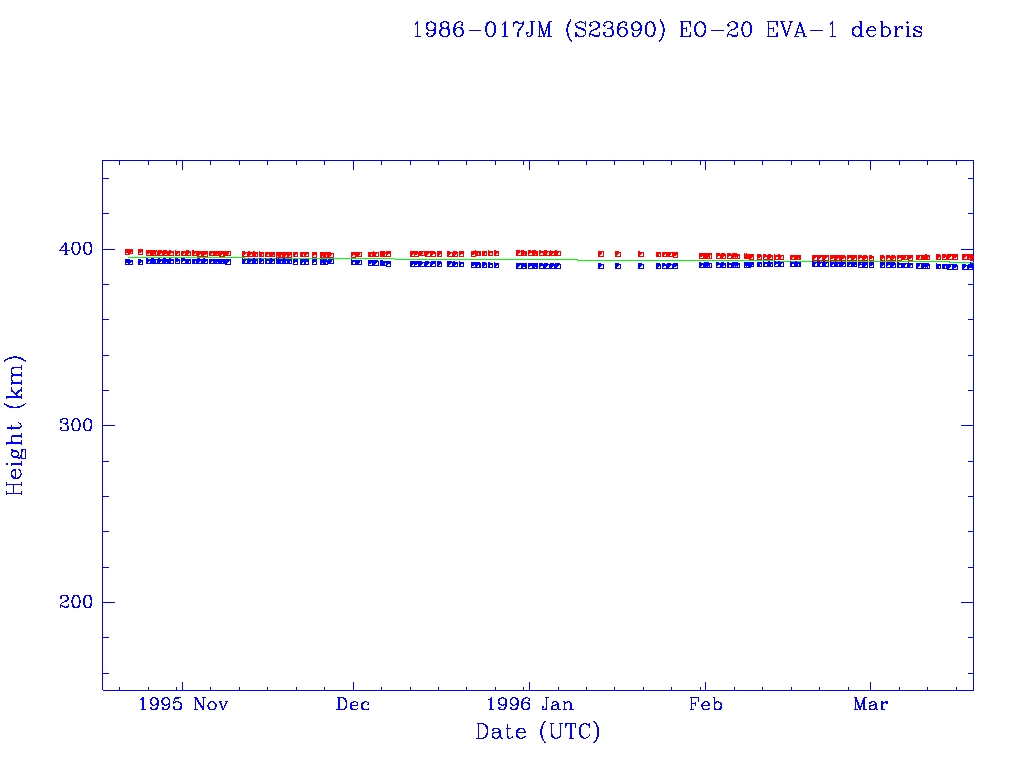Pick the rightmost red data marker
1024x768 pixels.
point(969,257)
